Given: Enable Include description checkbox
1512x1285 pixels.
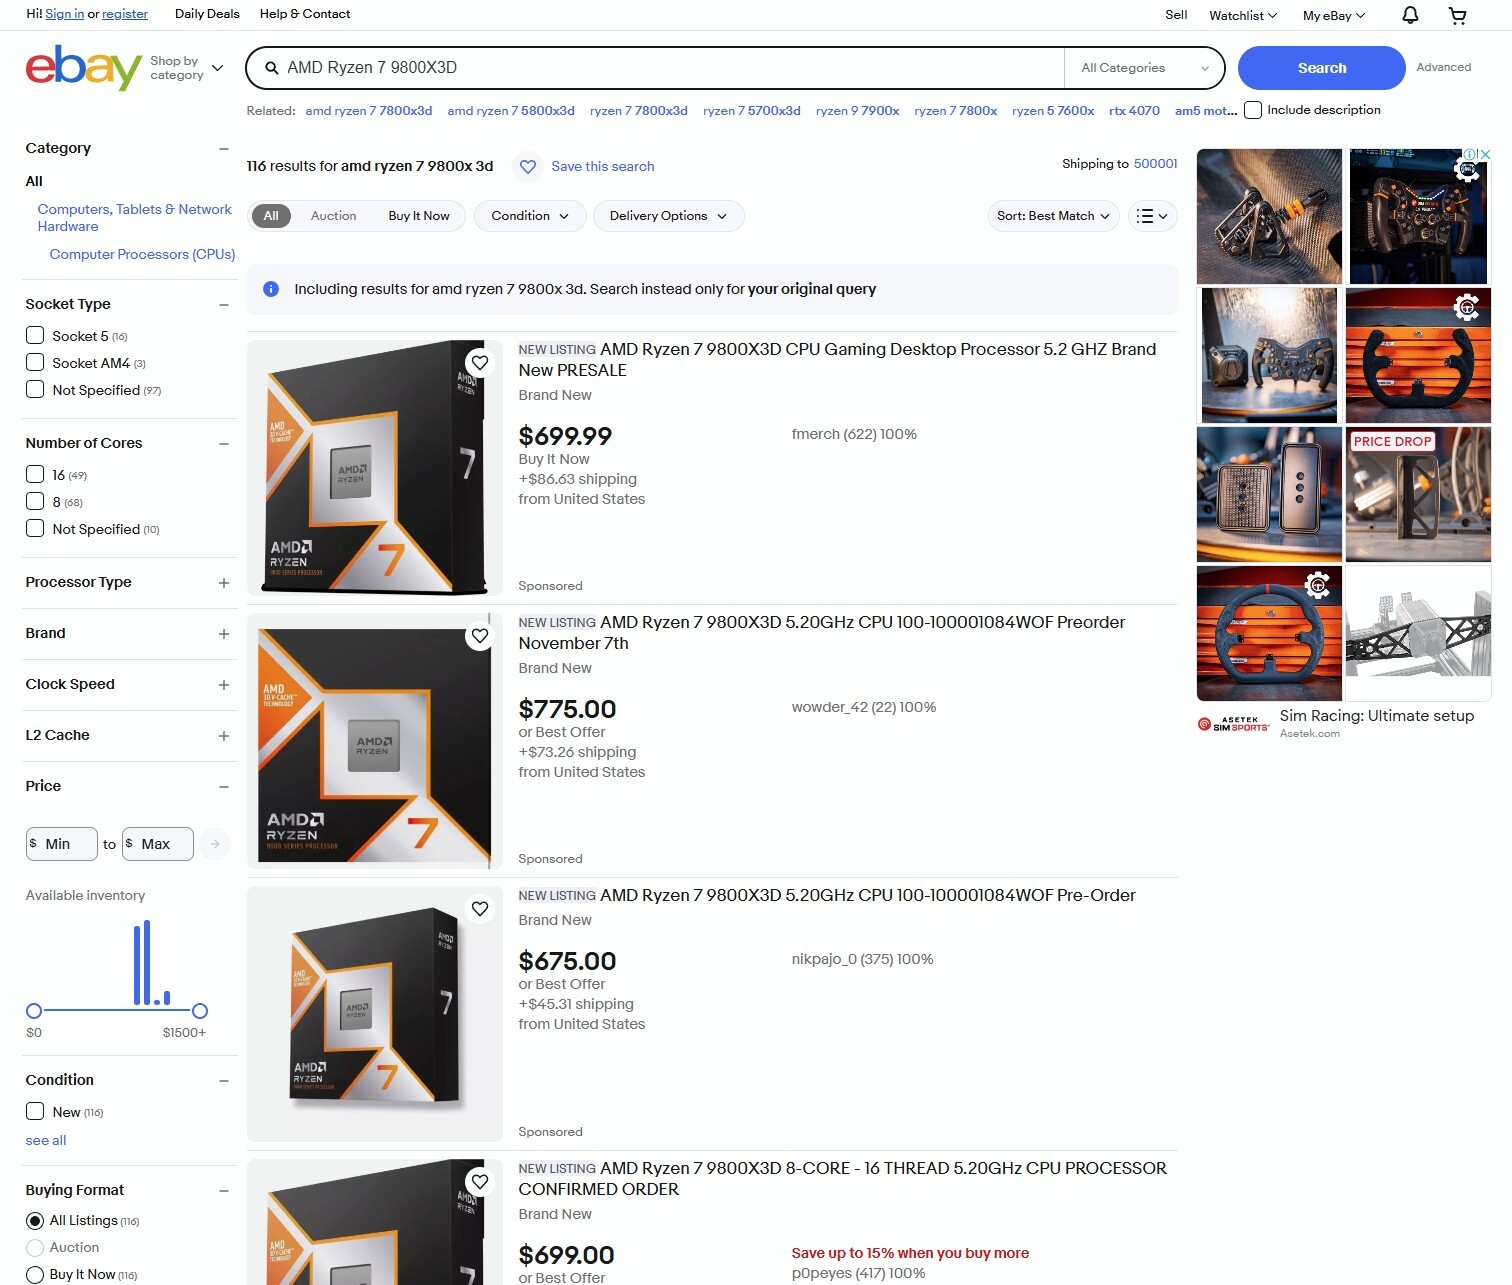Looking at the screenshot, I should (x=1253, y=110).
